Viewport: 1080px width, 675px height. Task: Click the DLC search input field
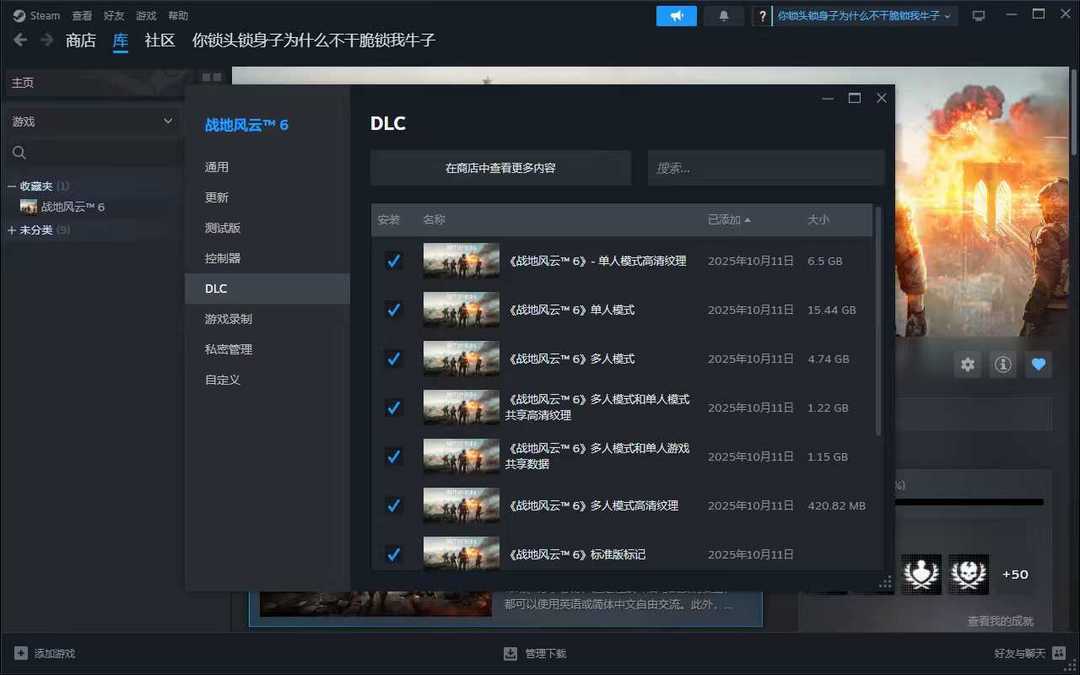tap(766, 168)
